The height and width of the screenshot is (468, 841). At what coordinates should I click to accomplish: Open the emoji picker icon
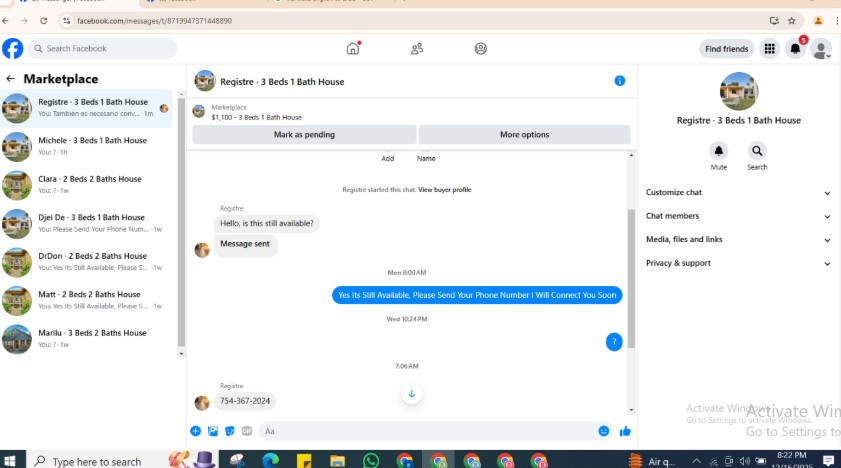coord(603,431)
